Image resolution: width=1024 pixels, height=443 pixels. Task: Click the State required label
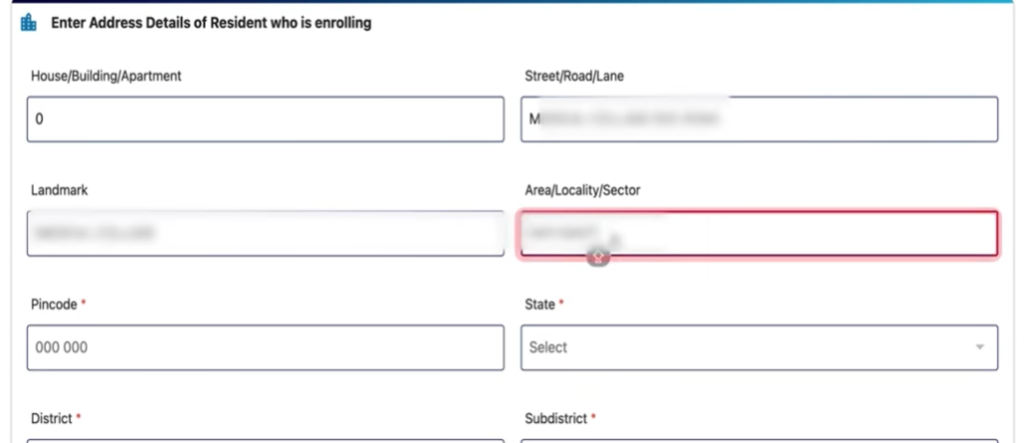[544, 304]
